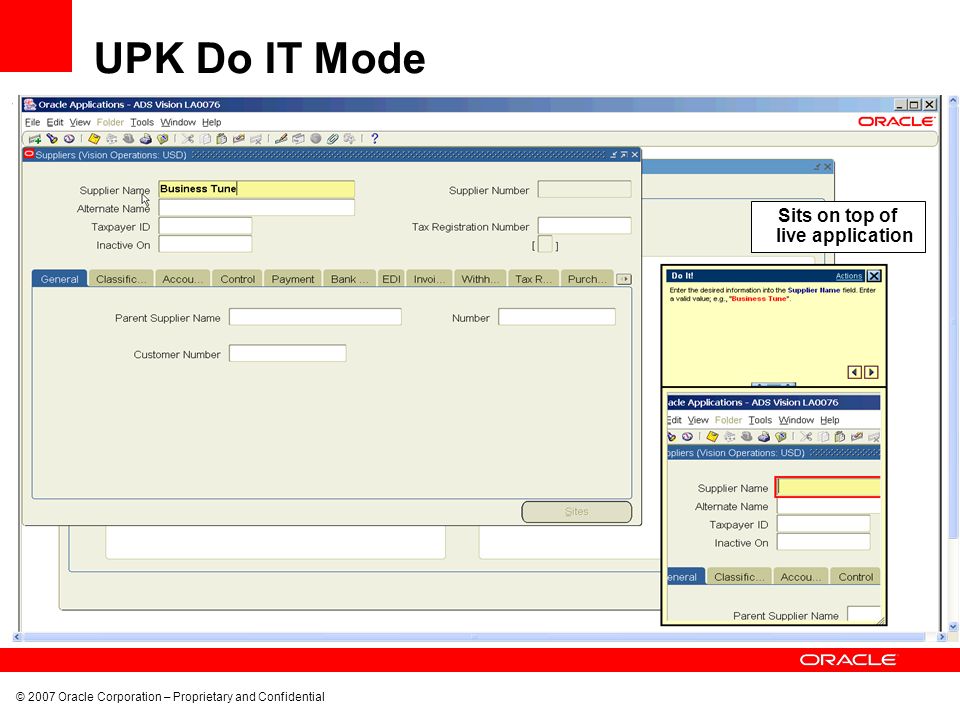The width and height of the screenshot is (960, 720).
Task: Switch to the Withh... tab
Action: click(481, 279)
